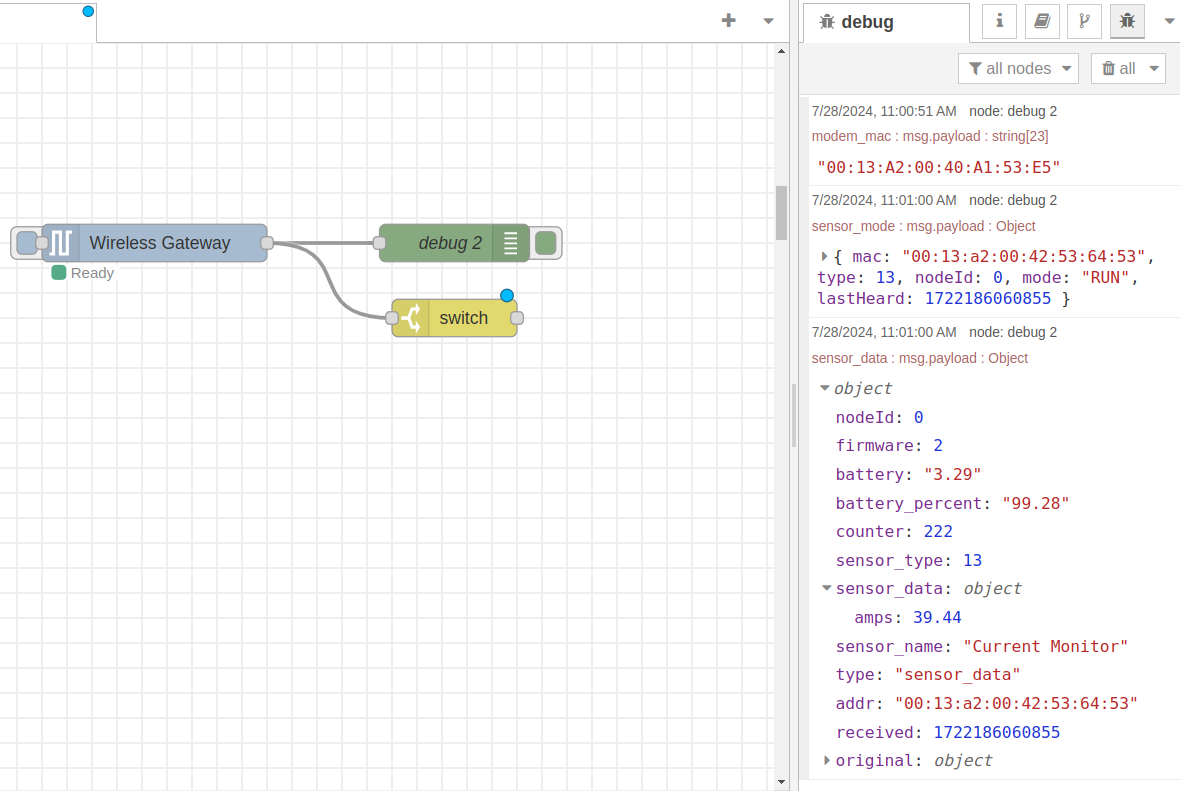
Task: Click 'node: debug 2' beside the sensor_mode message
Action: point(1013,200)
